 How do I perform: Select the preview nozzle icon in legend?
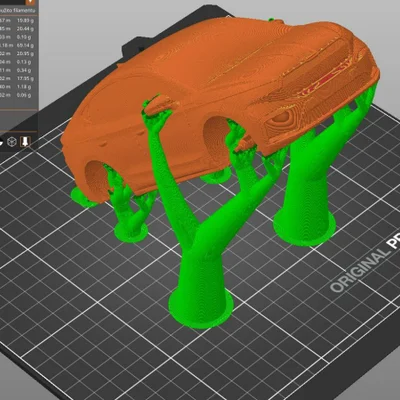(25, 142)
